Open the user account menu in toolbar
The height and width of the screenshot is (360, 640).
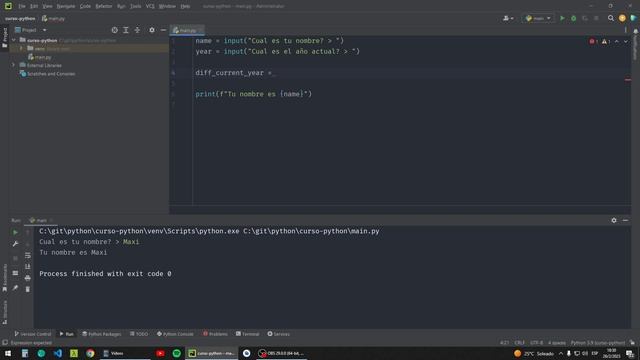[508, 18]
